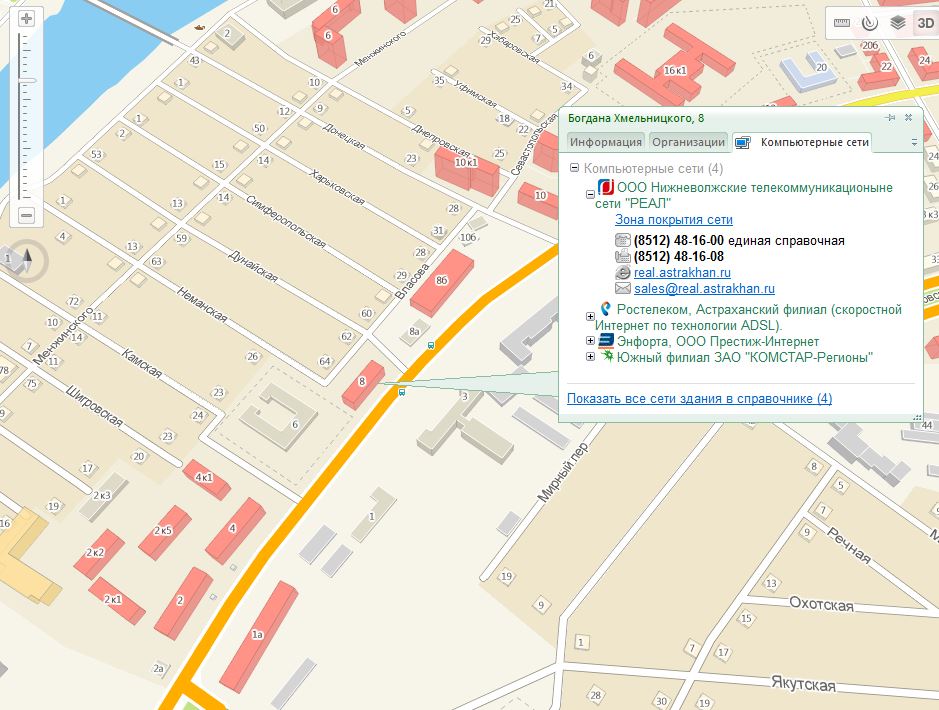Screen dimensions: 939x710
Task: Open the Зона покрытия сети link
Action: 674,220
